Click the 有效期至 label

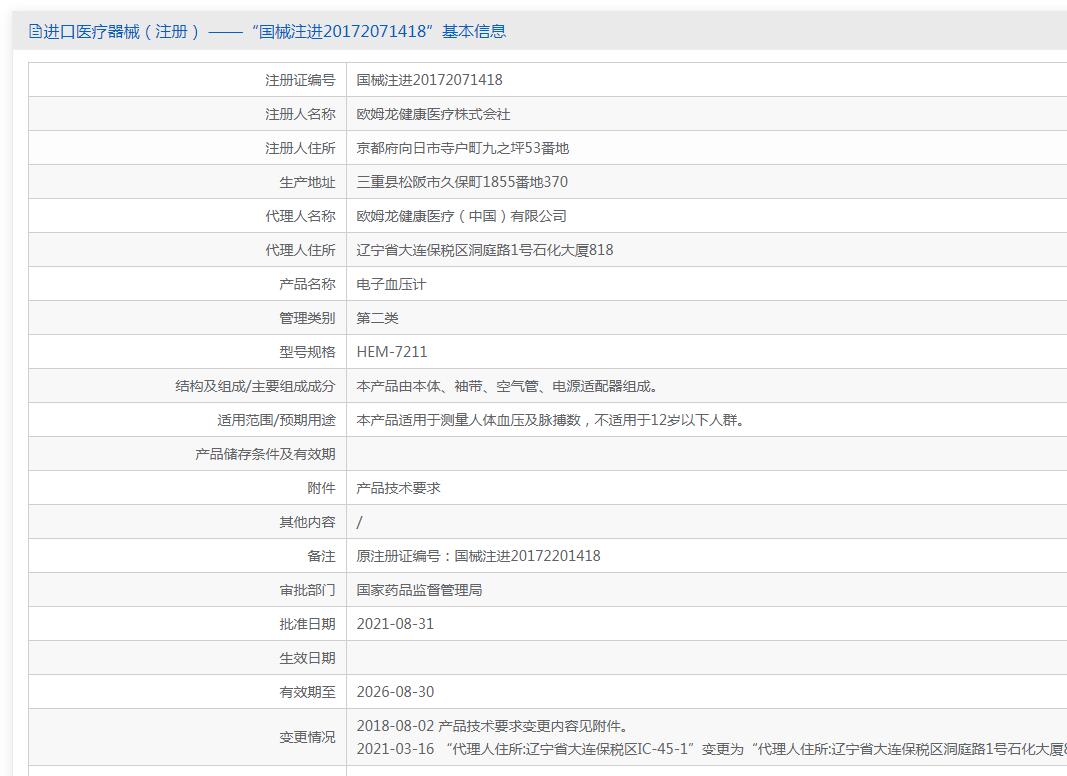coord(307,693)
